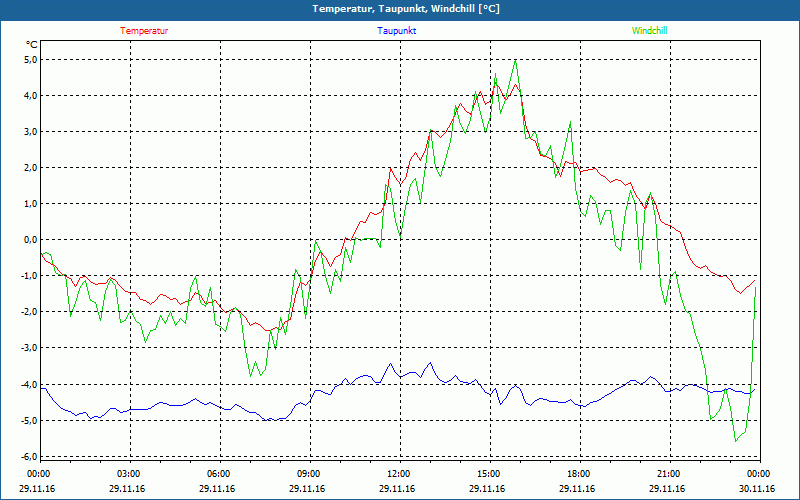
Task: Select the green Windchill legend label
Action: point(649,31)
